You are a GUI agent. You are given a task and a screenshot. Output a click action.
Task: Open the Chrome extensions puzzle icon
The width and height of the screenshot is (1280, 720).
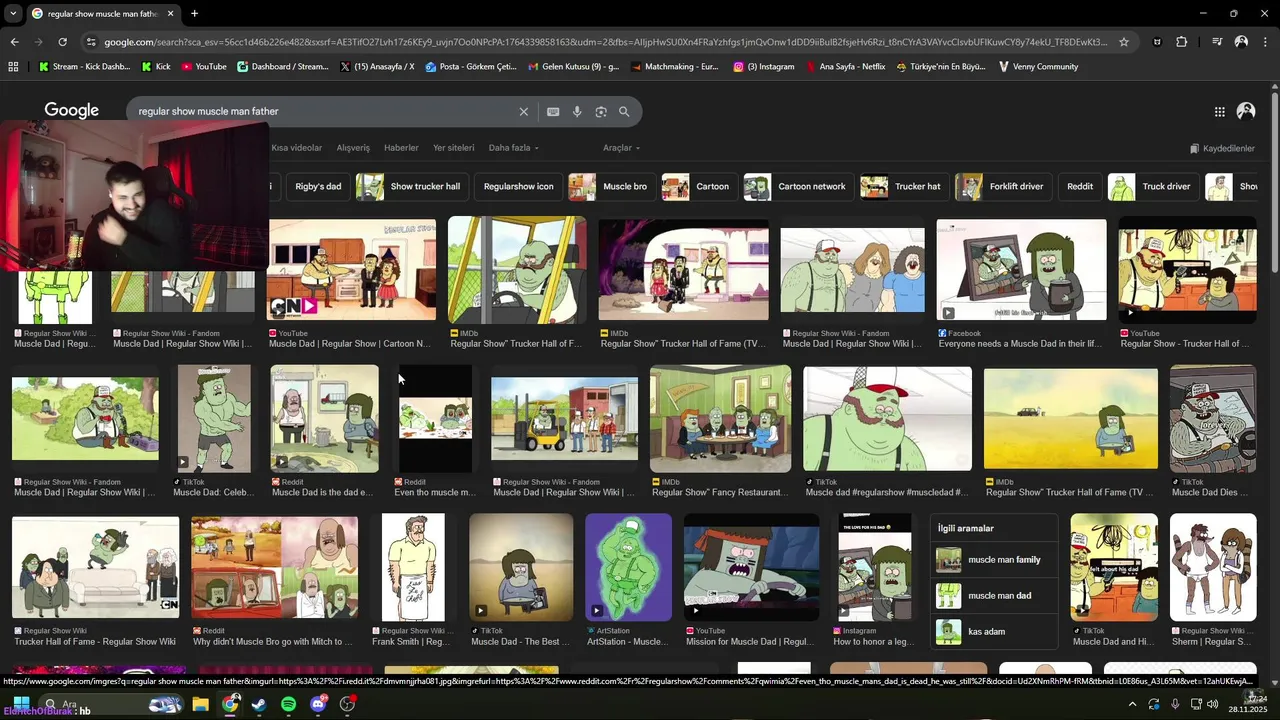point(1182,42)
